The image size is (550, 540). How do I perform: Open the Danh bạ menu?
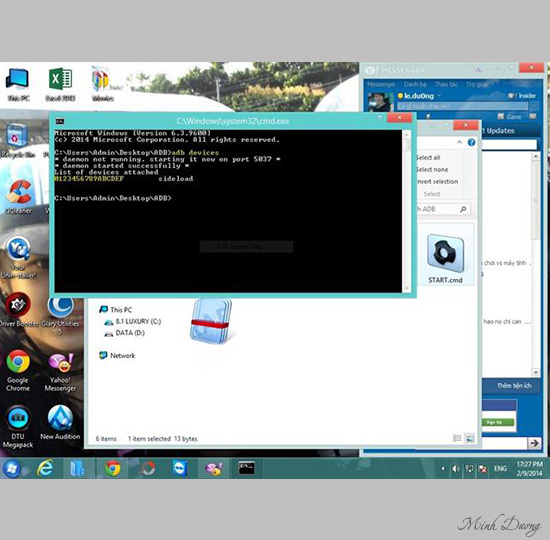click(415, 85)
